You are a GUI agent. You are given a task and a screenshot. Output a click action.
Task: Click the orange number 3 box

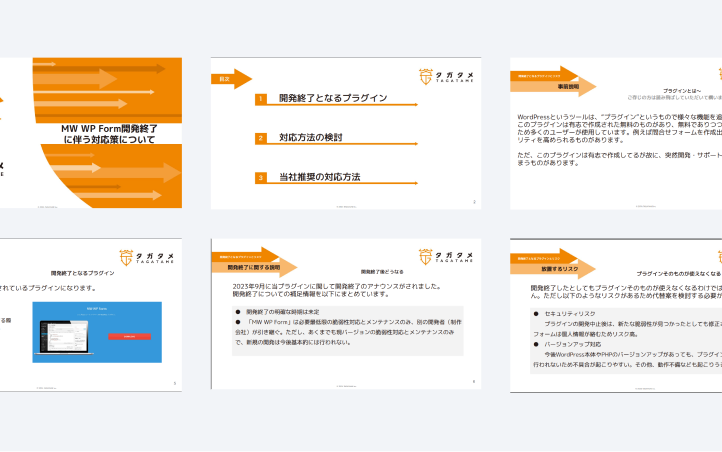coord(260,178)
